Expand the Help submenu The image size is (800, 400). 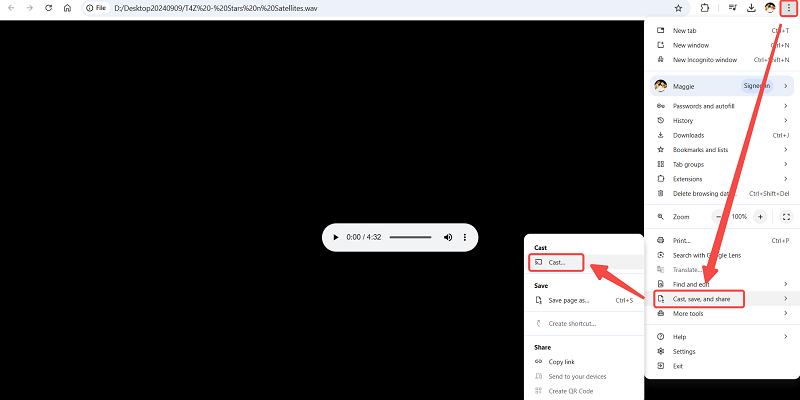coord(722,337)
